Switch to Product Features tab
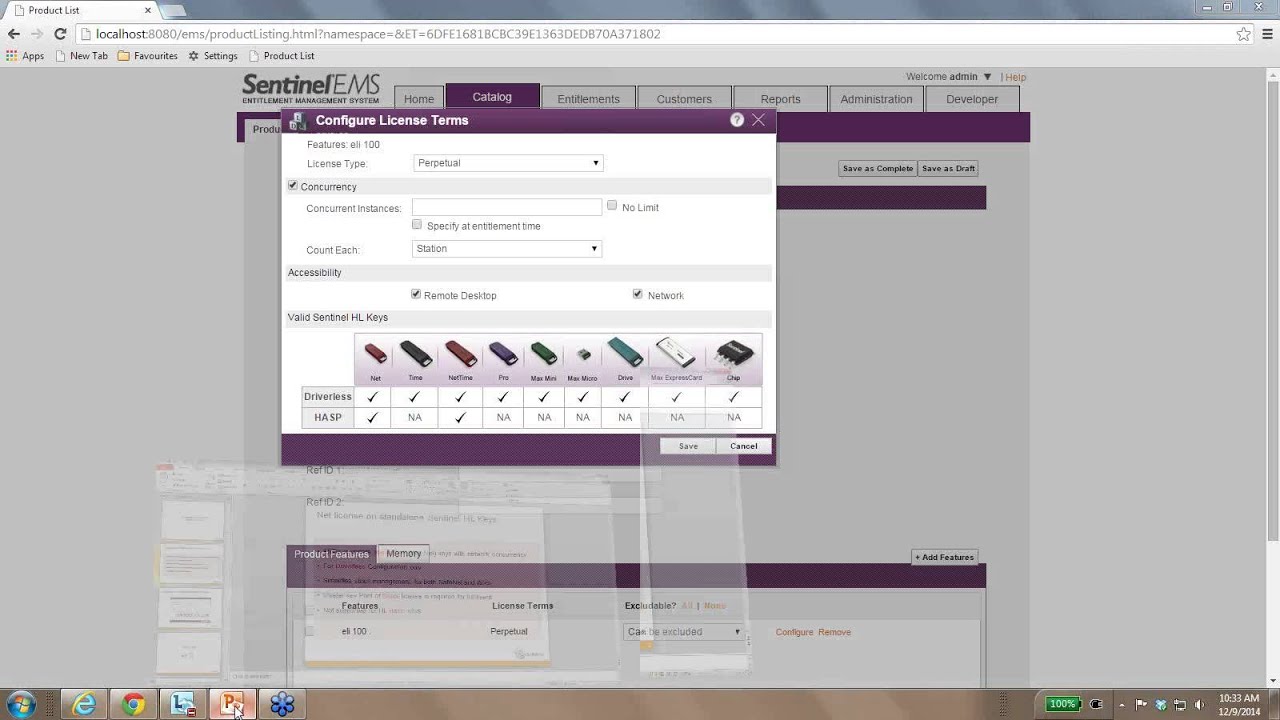 point(331,554)
